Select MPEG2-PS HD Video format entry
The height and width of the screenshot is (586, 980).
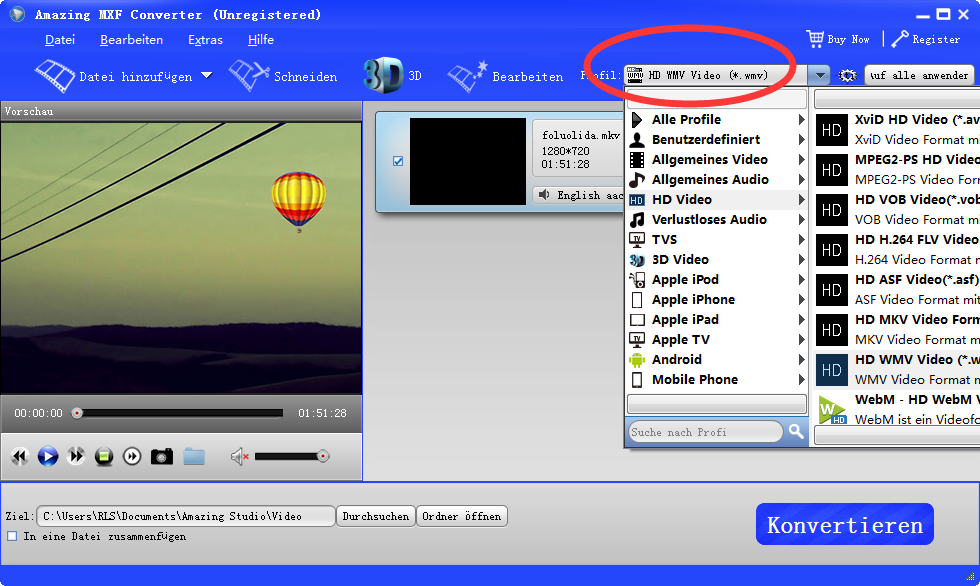pyautogui.click(x=897, y=169)
